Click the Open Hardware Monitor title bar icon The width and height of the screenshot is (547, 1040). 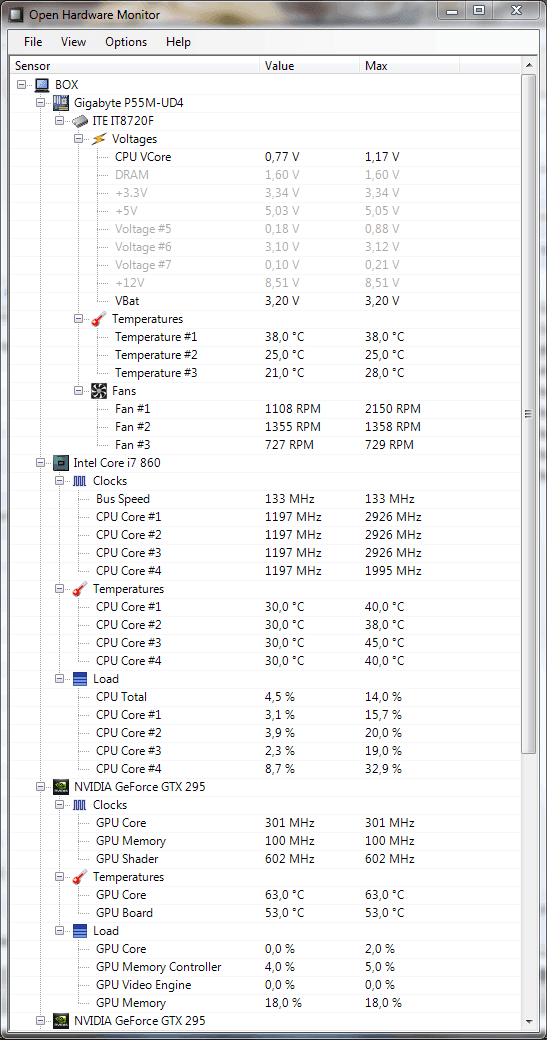click(x=15, y=14)
